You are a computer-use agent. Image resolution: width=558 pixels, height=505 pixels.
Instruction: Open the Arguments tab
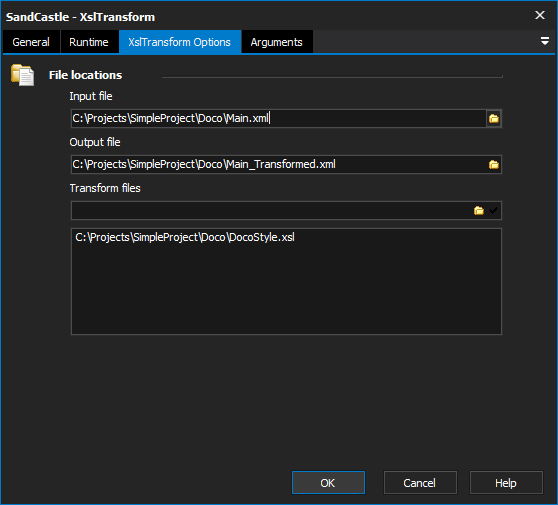[277, 42]
